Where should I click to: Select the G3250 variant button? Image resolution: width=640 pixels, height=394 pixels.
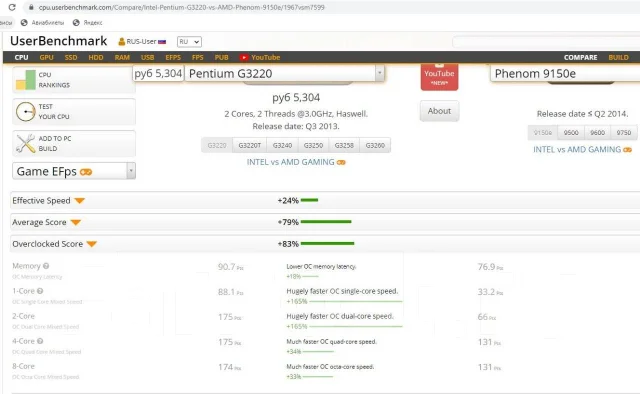pyautogui.click(x=313, y=145)
